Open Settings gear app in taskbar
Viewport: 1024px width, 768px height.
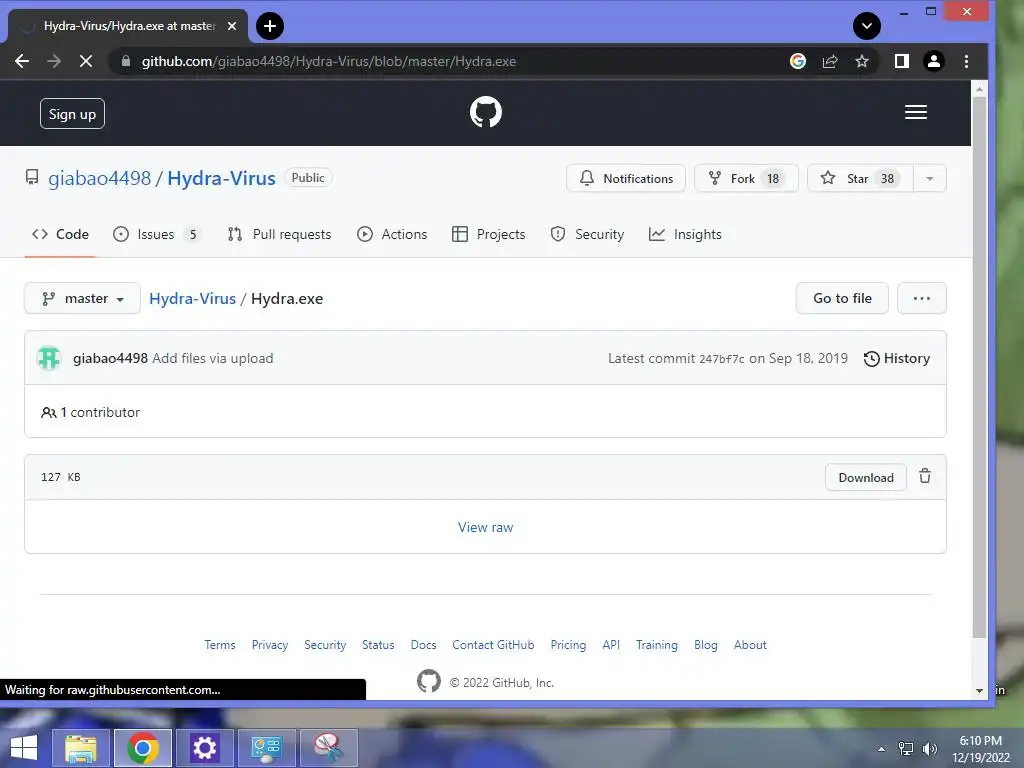click(x=204, y=748)
